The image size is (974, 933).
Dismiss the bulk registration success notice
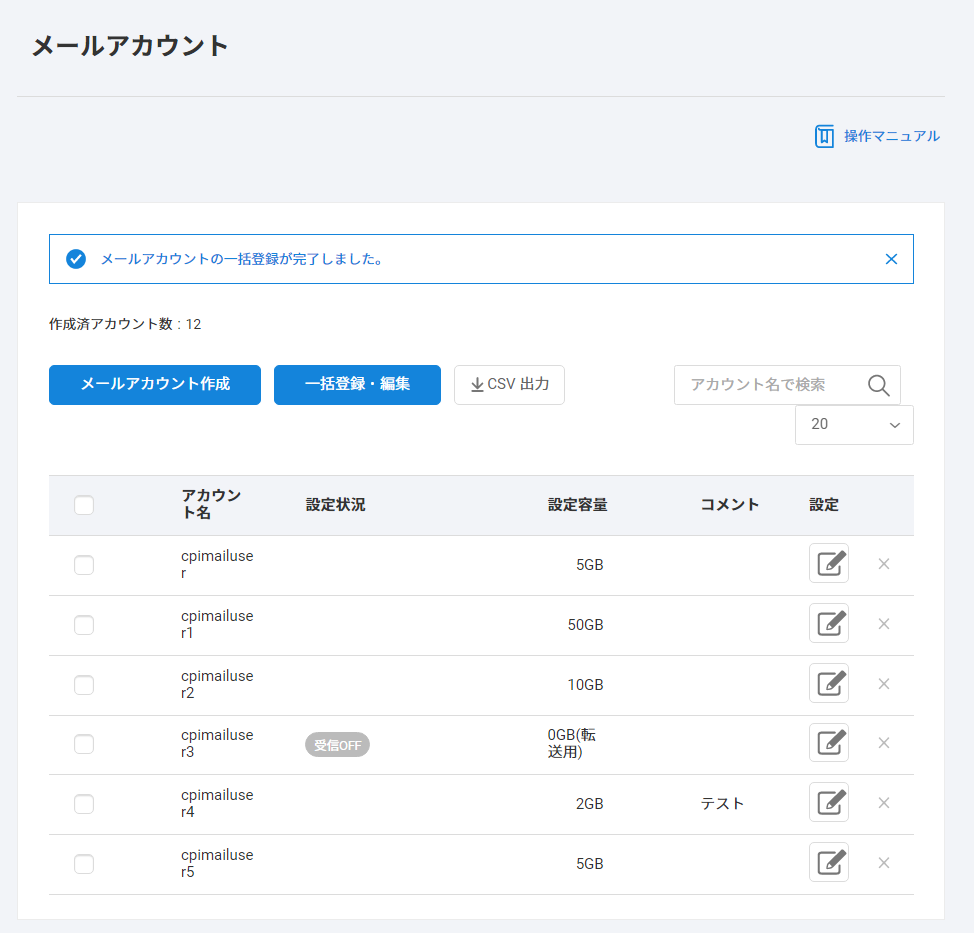(891, 259)
